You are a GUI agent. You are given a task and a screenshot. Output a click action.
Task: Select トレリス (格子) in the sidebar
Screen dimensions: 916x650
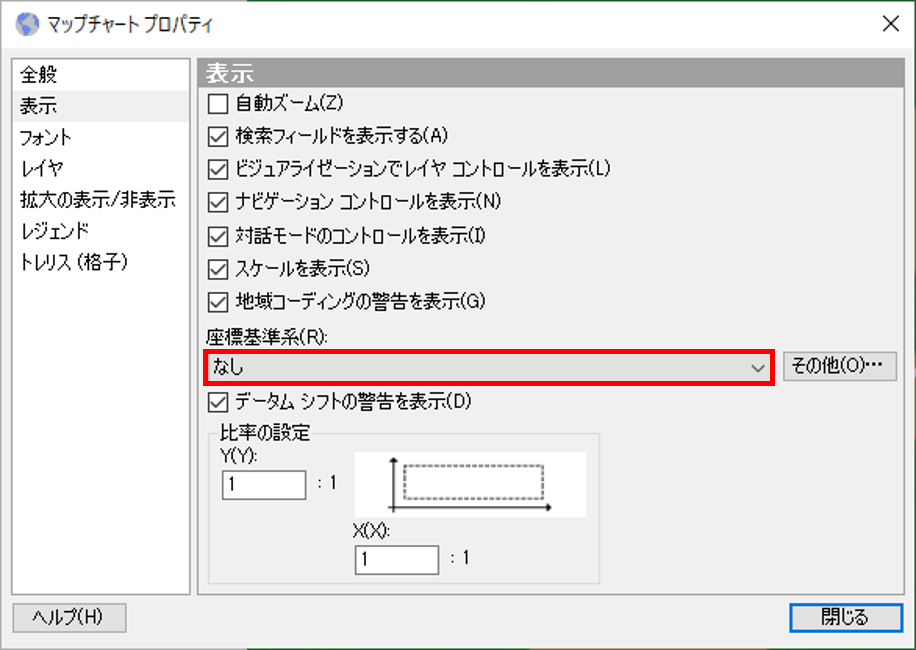point(99,262)
